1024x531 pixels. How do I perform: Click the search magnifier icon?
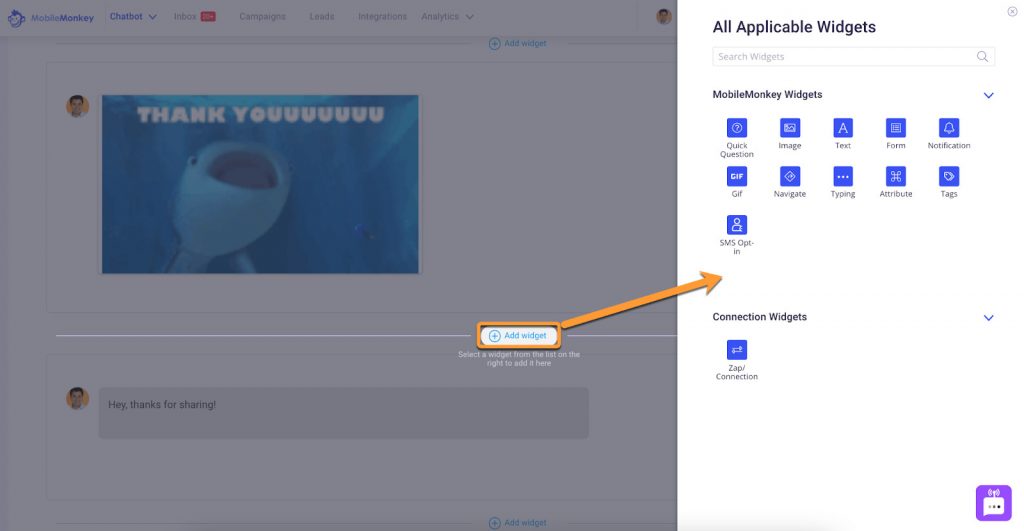click(x=982, y=57)
